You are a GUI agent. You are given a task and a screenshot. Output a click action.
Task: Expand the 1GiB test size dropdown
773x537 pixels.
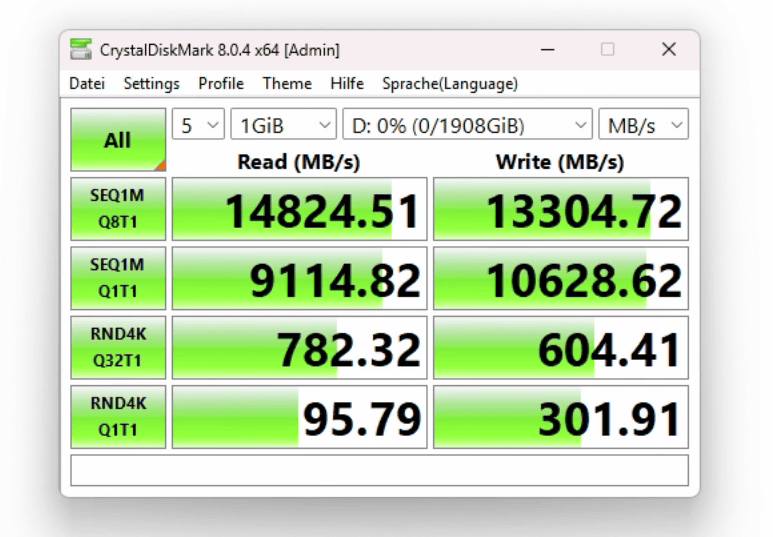(x=283, y=124)
